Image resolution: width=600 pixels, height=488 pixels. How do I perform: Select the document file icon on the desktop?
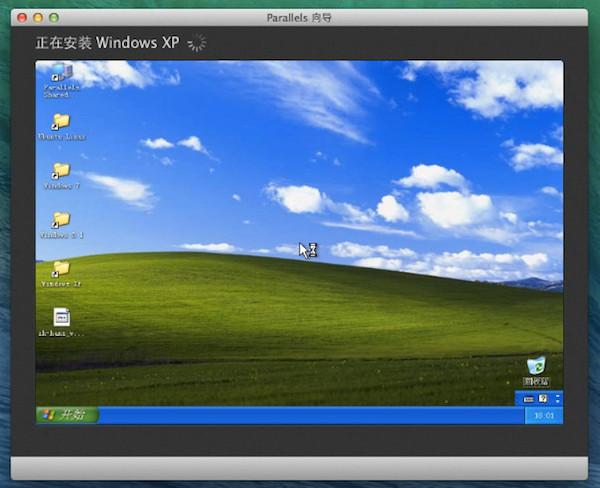[x=62, y=322]
